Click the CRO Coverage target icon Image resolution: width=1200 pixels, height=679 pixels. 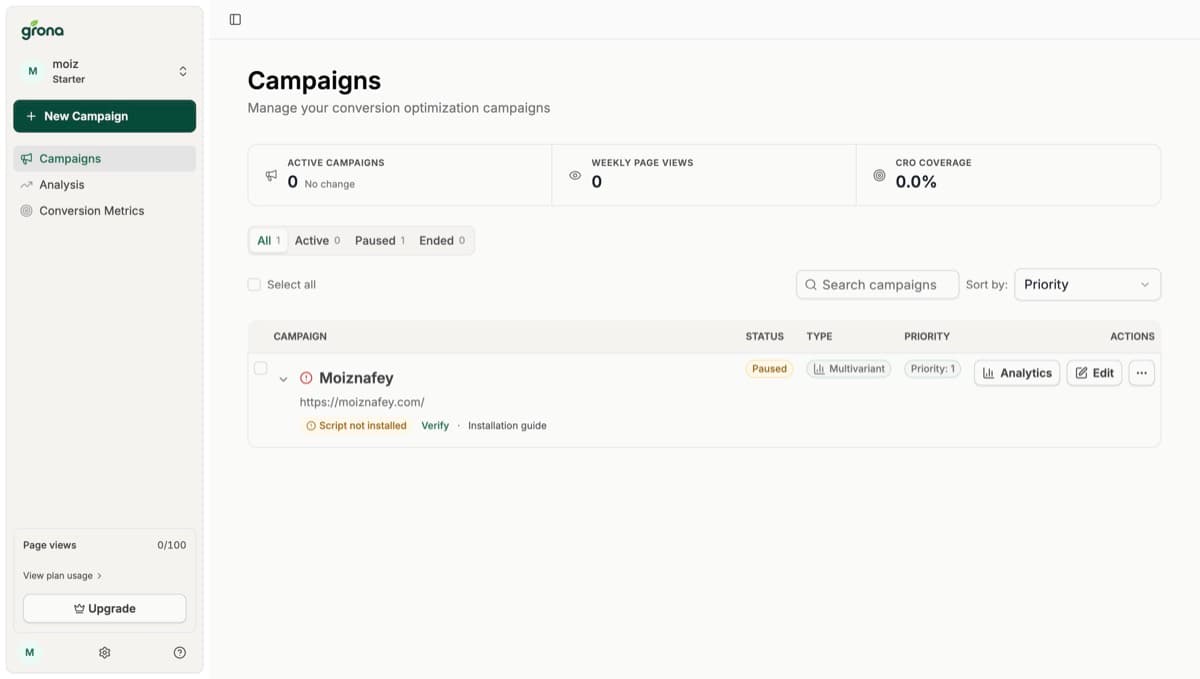[879, 175]
